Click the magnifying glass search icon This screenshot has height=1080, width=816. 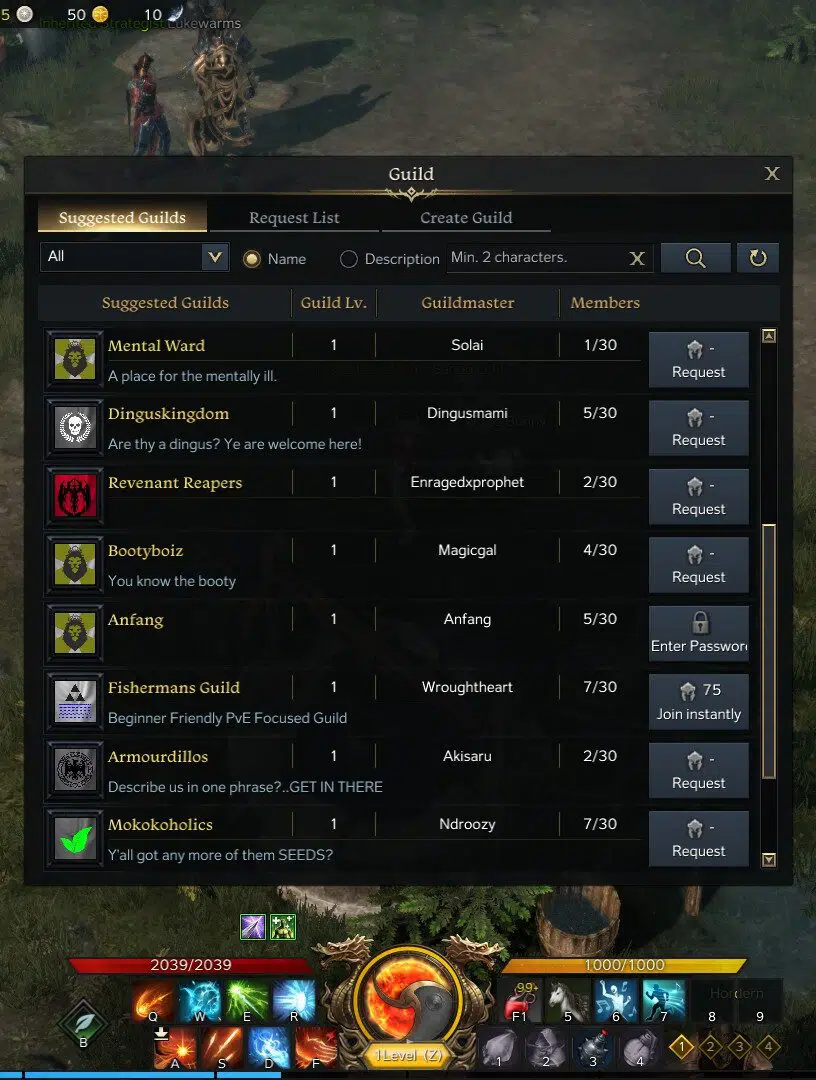click(695, 258)
